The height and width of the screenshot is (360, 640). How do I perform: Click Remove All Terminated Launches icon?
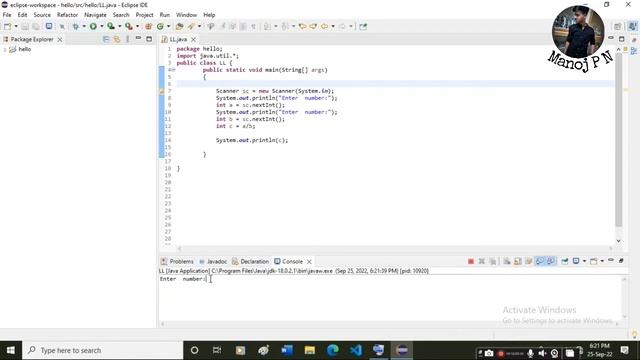pos(493,261)
